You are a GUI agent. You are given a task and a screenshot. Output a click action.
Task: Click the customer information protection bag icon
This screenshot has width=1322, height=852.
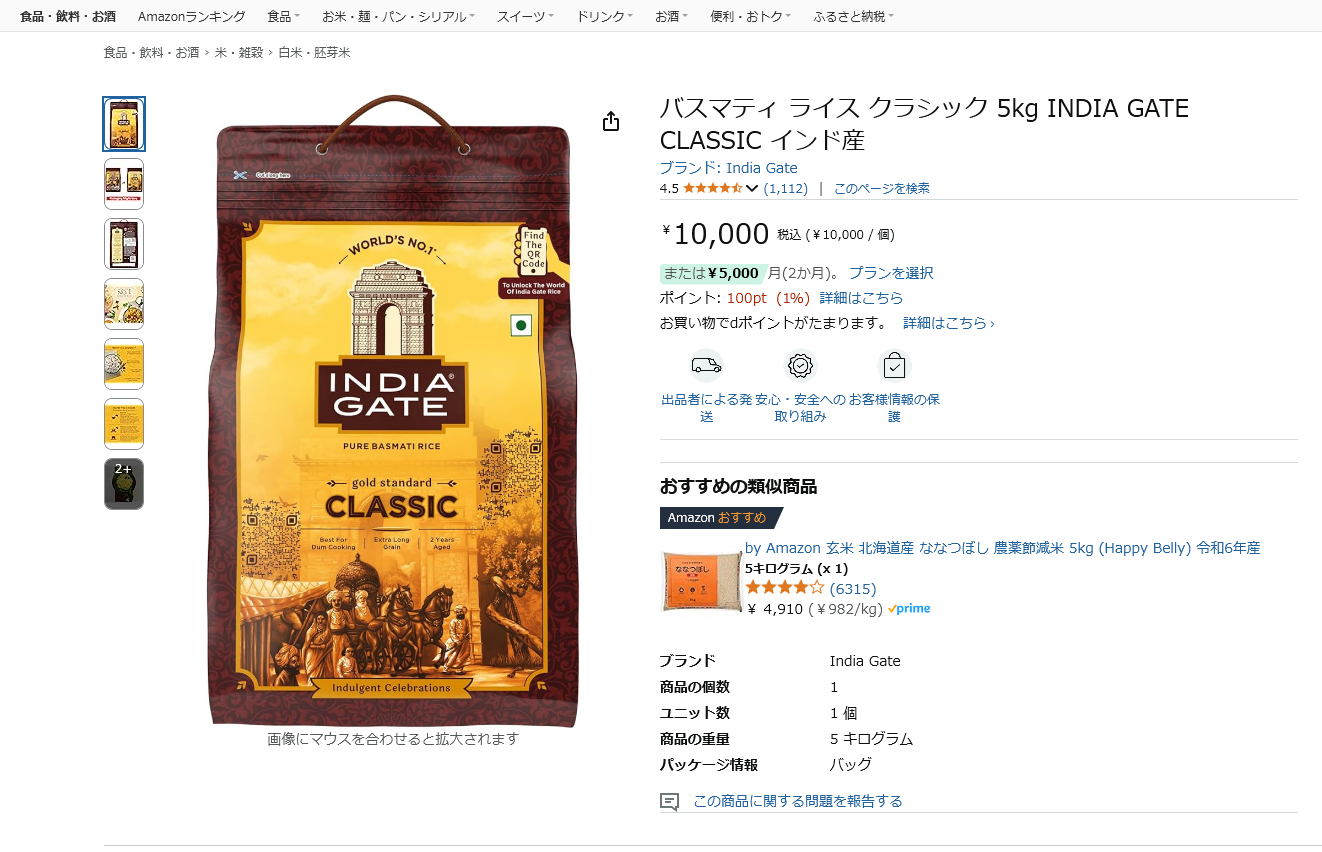pos(894,366)
